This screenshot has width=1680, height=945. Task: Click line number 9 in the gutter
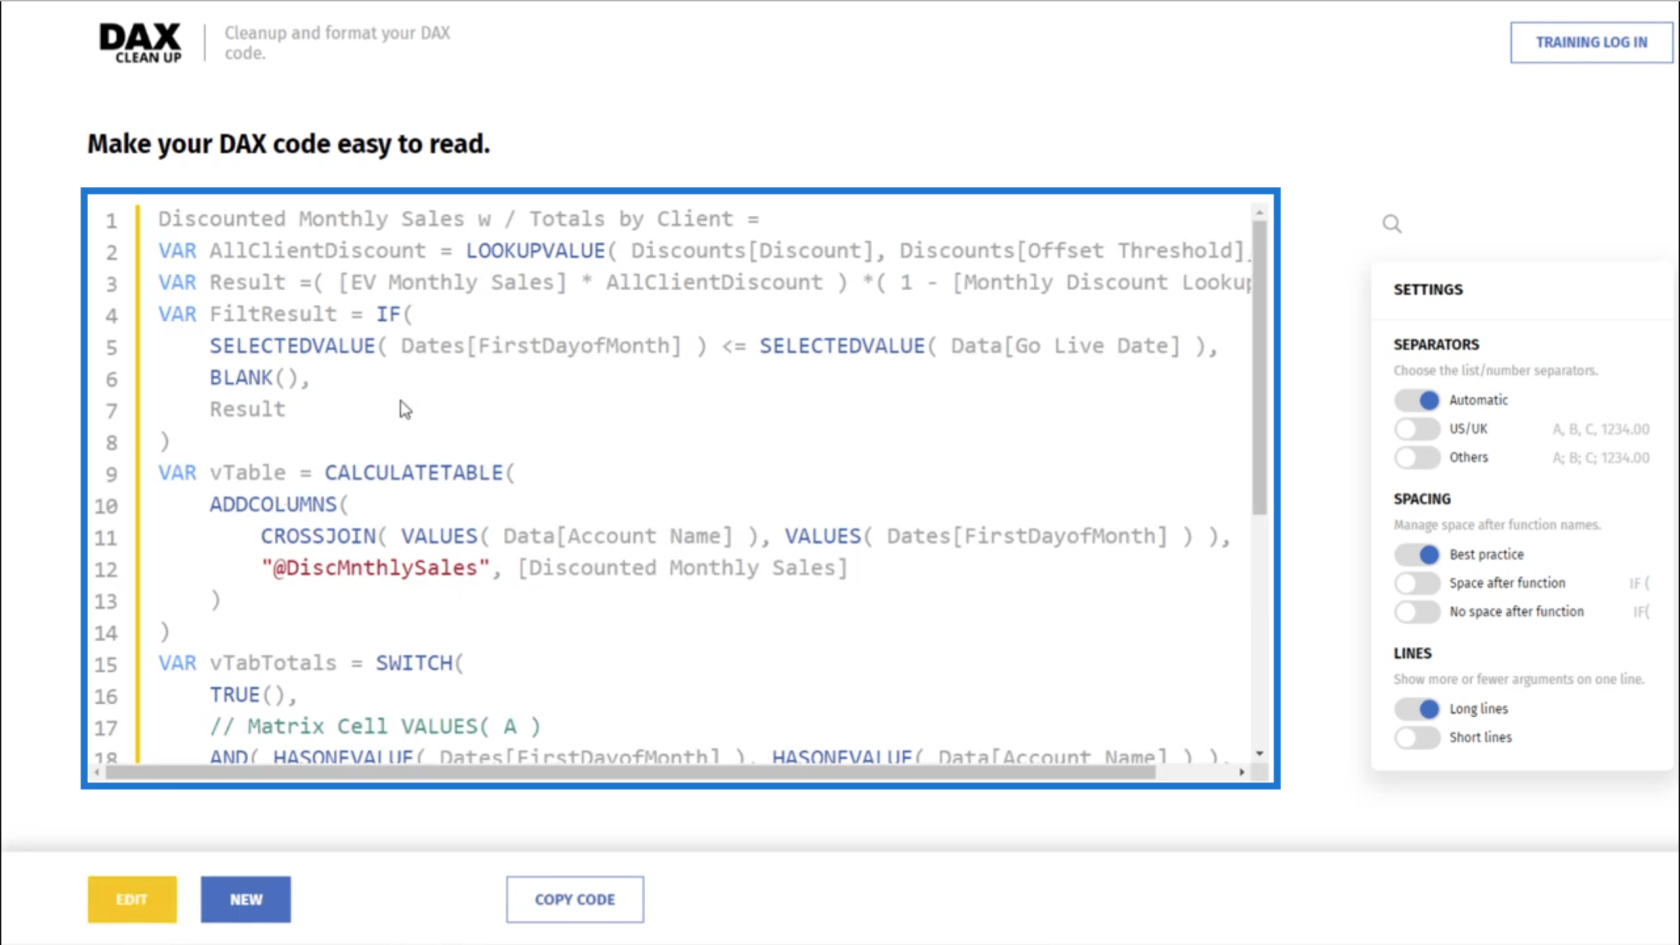tap(111, 474)
